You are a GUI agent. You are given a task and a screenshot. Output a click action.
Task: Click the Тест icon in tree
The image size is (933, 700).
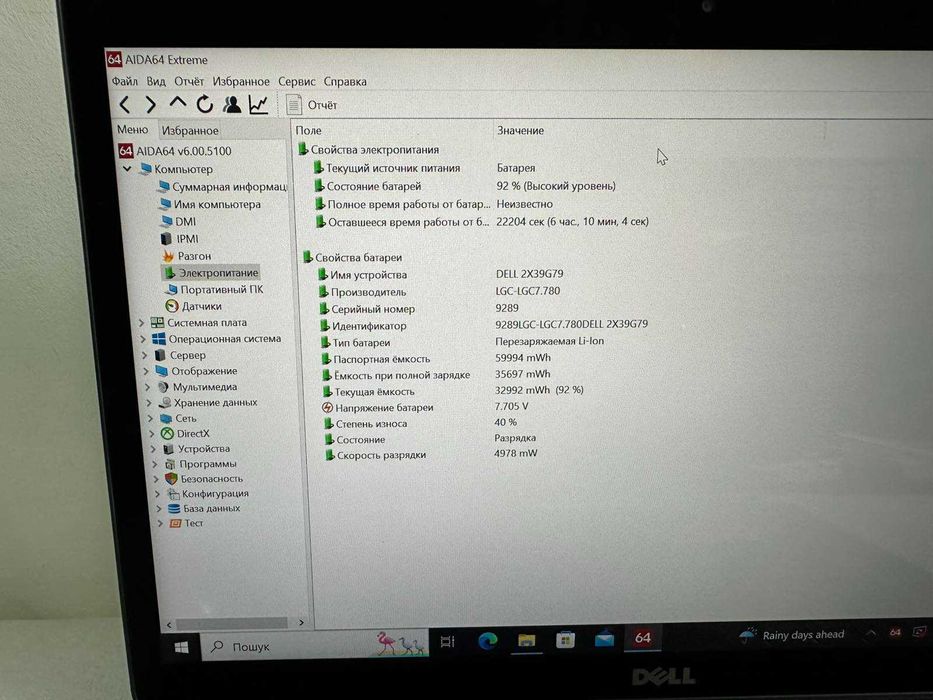point(175,523)
